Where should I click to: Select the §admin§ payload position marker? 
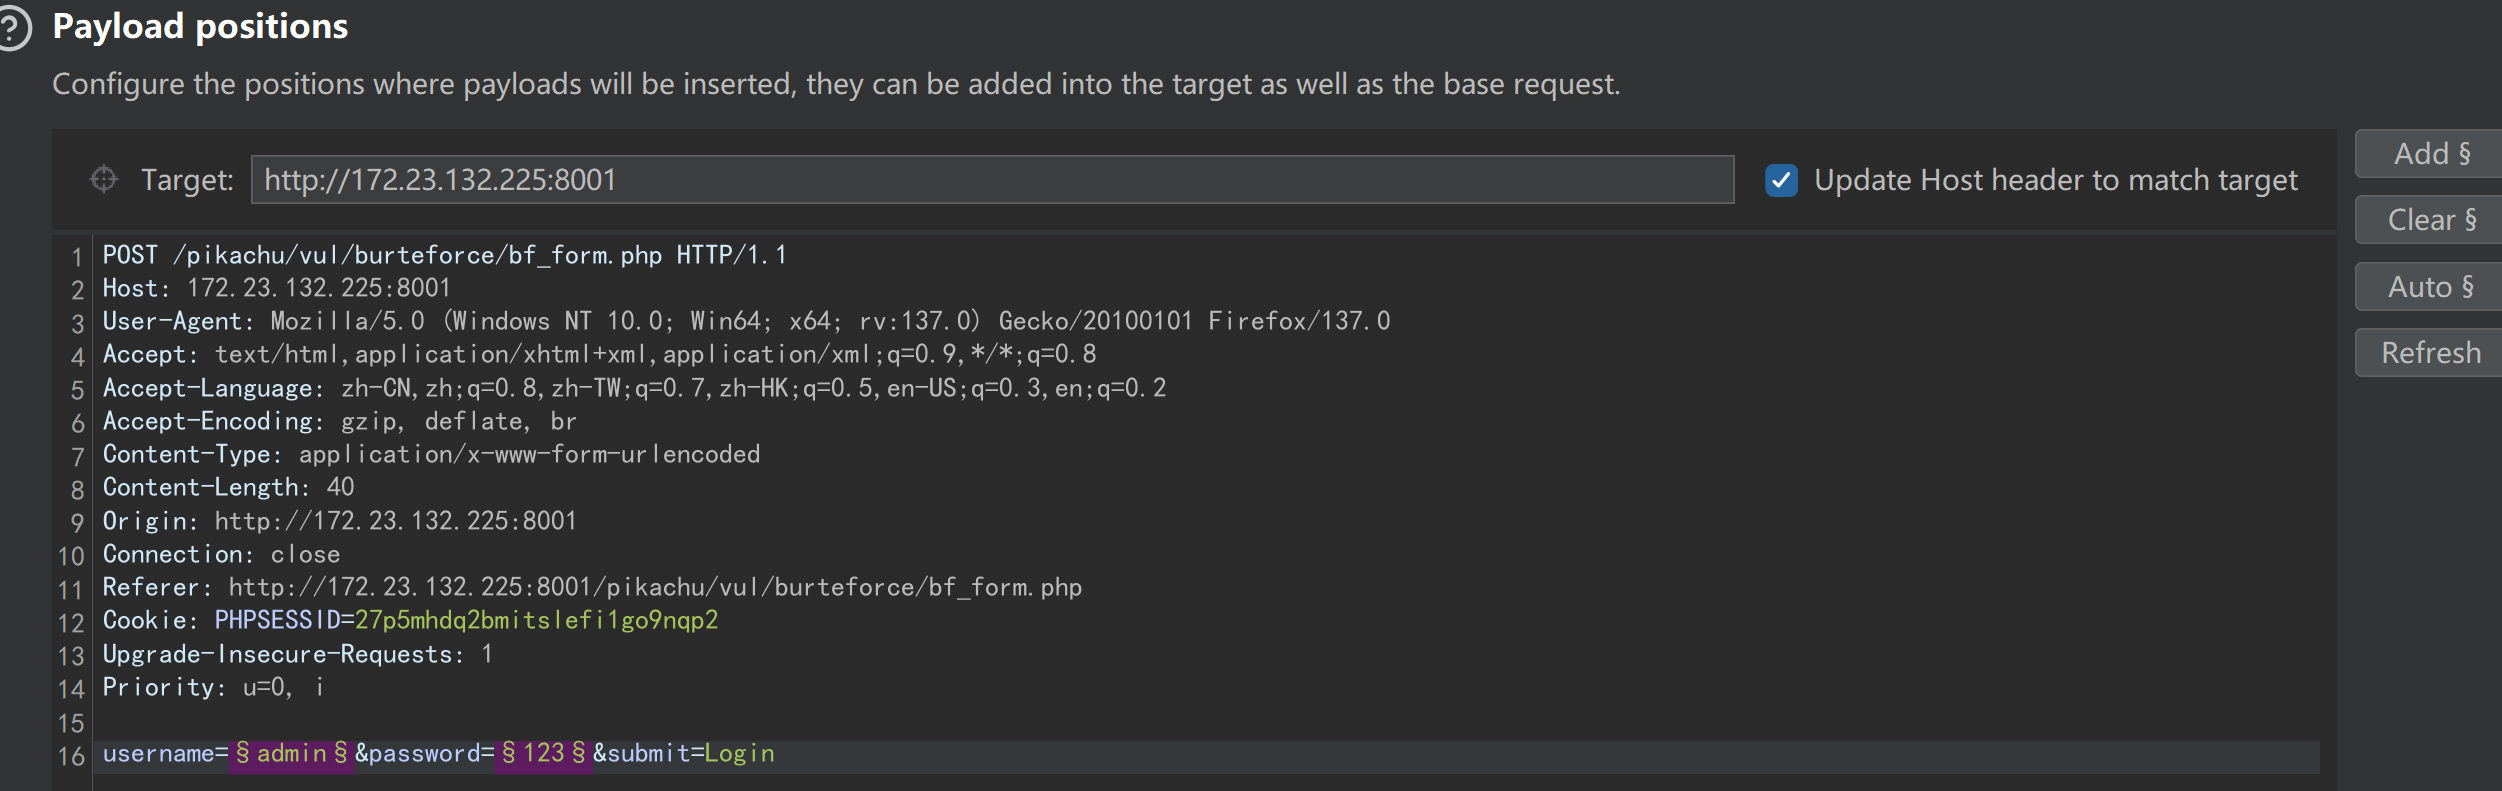tap(291, 754)
